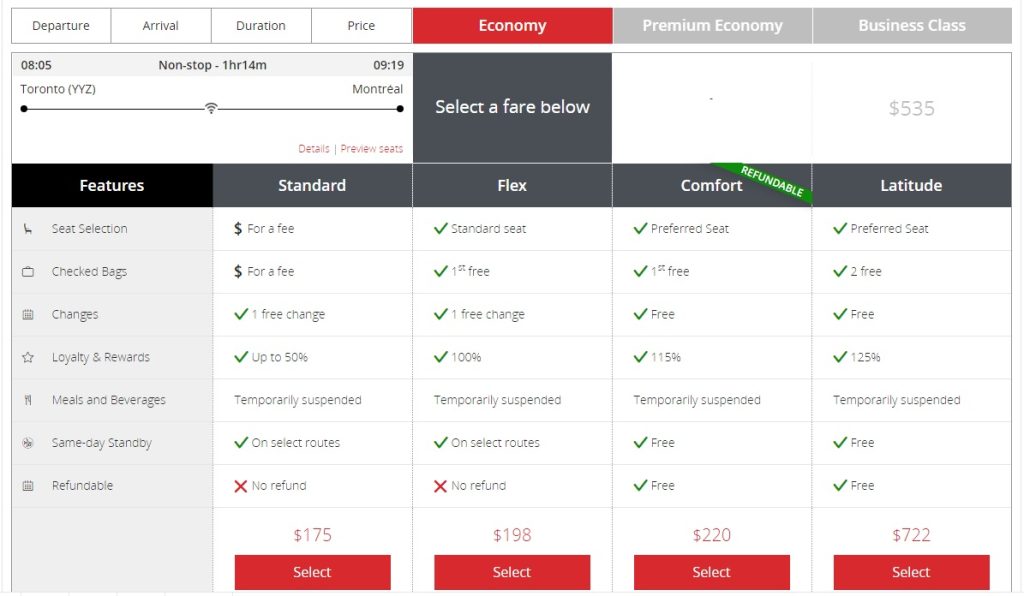
Task: Sort flights by Duration
Action: click(261, 26)
